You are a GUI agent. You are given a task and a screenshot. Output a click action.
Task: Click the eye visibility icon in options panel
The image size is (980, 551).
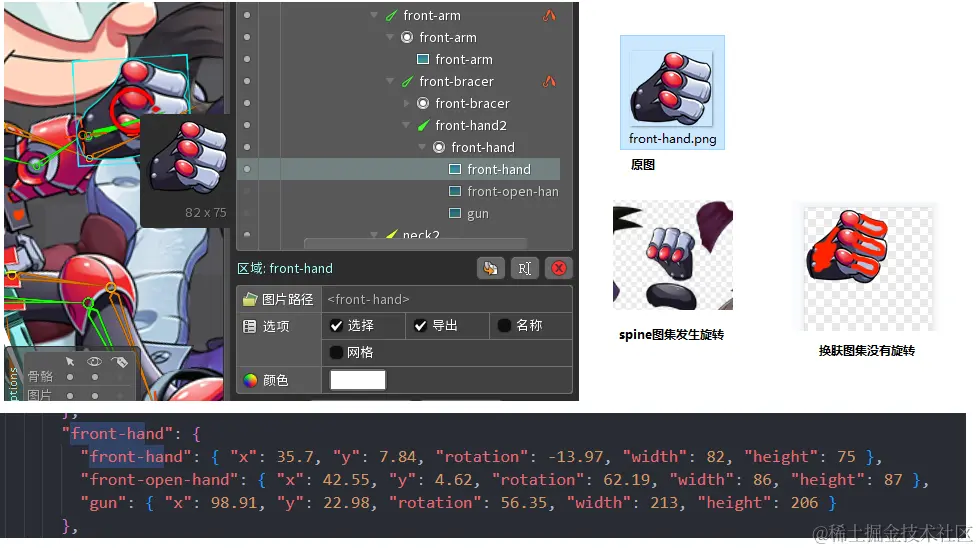tap(94, 362)
